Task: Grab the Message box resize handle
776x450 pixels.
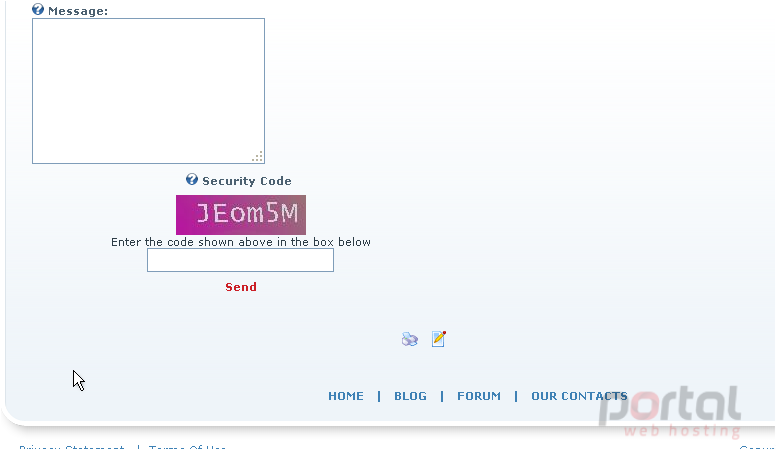Action: pyautogui.click(x=258, y=157)
